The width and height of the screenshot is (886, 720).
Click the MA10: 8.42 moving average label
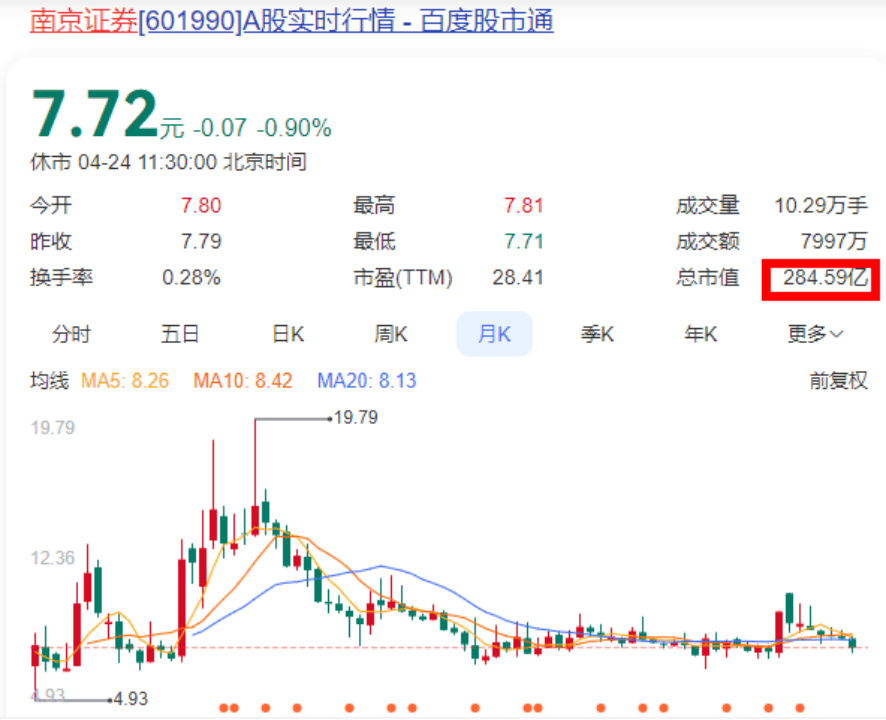(242, 380)
